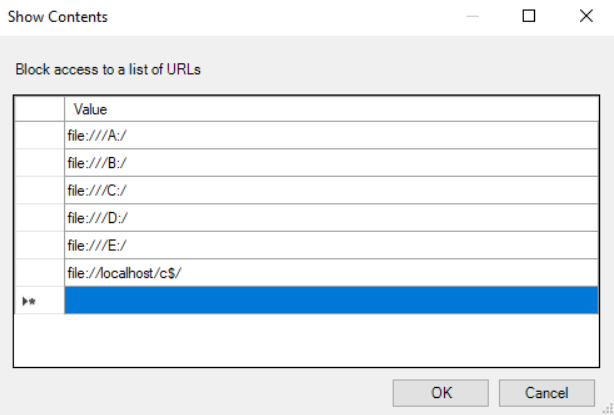Select the file:///A:/ value cell
The image size is (614, 415).
(335, 136)
